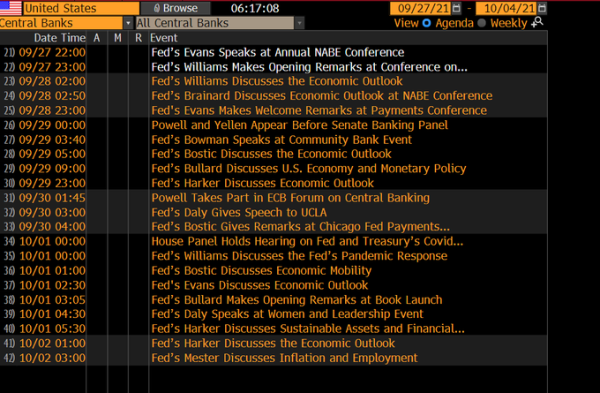This screenshot has height=393, width=600.
Task: Select Fed's Bostic Gives Remarks at Chicago Fed Payments
Action: coord(300,227)
